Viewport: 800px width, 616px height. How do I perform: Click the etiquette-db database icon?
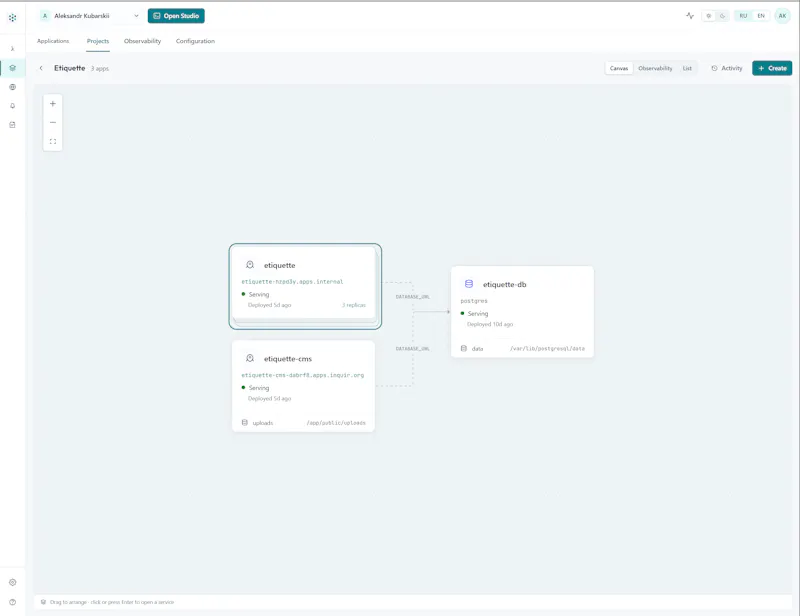pyautogui.click(x=469, y=284)
